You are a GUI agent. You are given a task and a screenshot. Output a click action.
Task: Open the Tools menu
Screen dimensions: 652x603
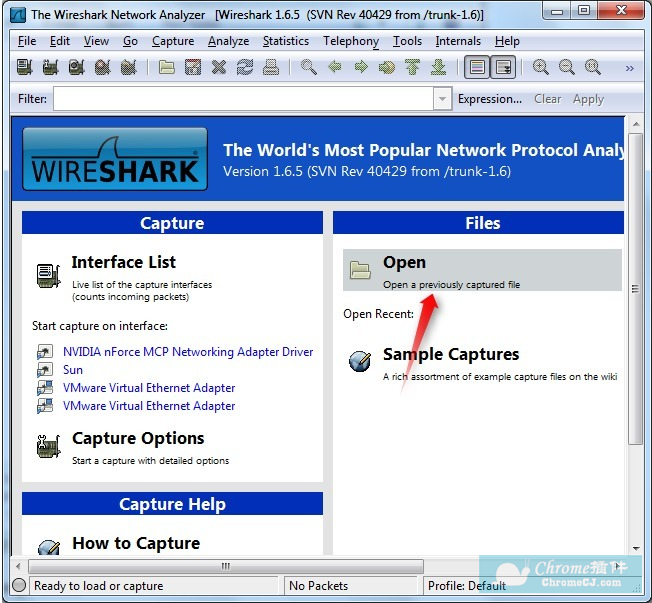coord(408,41)
